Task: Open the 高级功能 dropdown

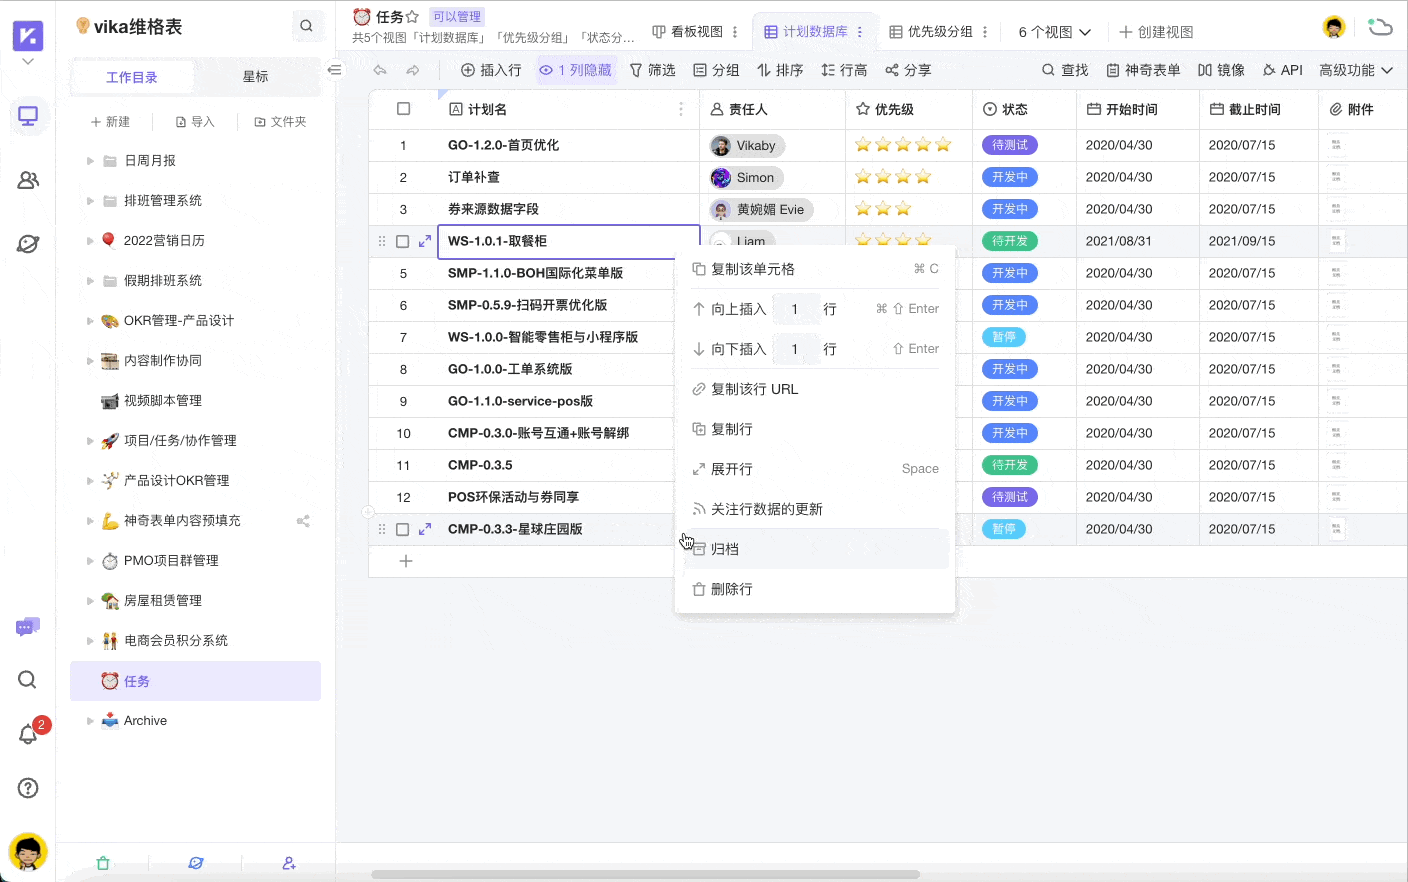Action: (x=1355, y=70)
